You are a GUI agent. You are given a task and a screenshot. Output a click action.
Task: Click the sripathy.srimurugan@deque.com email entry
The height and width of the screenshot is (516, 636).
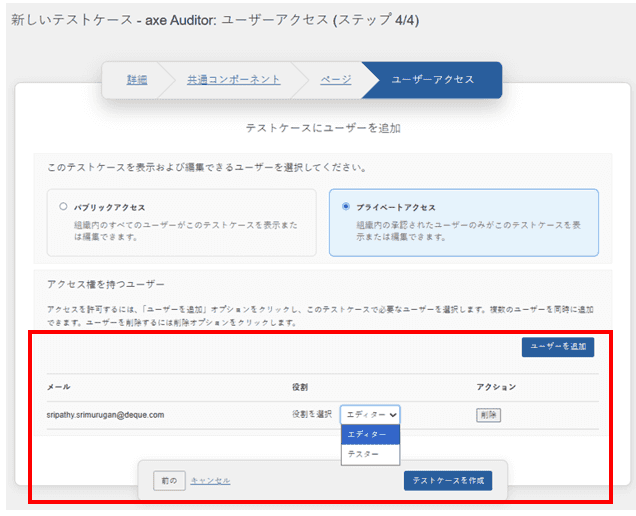click(105, 414)
